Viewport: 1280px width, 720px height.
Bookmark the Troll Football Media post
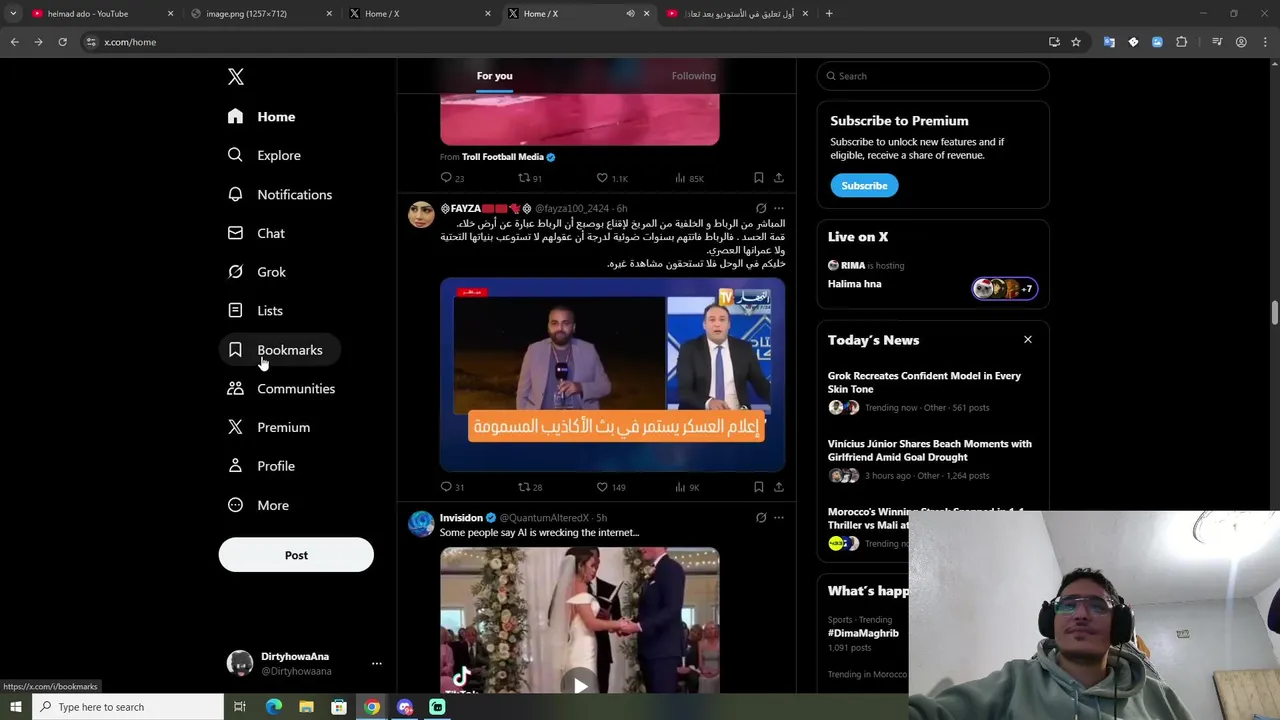point(759,178)
